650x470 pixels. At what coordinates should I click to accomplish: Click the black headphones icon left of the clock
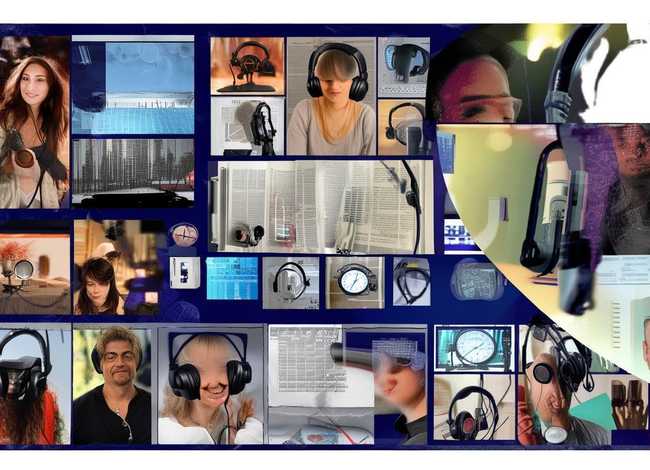[x=290, y=281]
